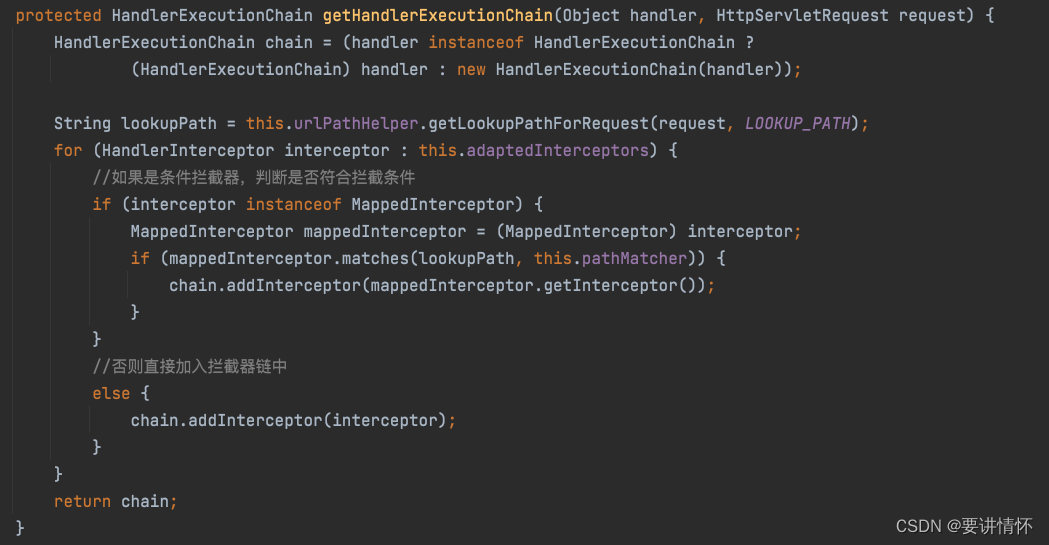This screenshot has width=1049, height=545.
Task: Click the HandlerInterceptor type in the loop
Action: [x=188, y=150]
